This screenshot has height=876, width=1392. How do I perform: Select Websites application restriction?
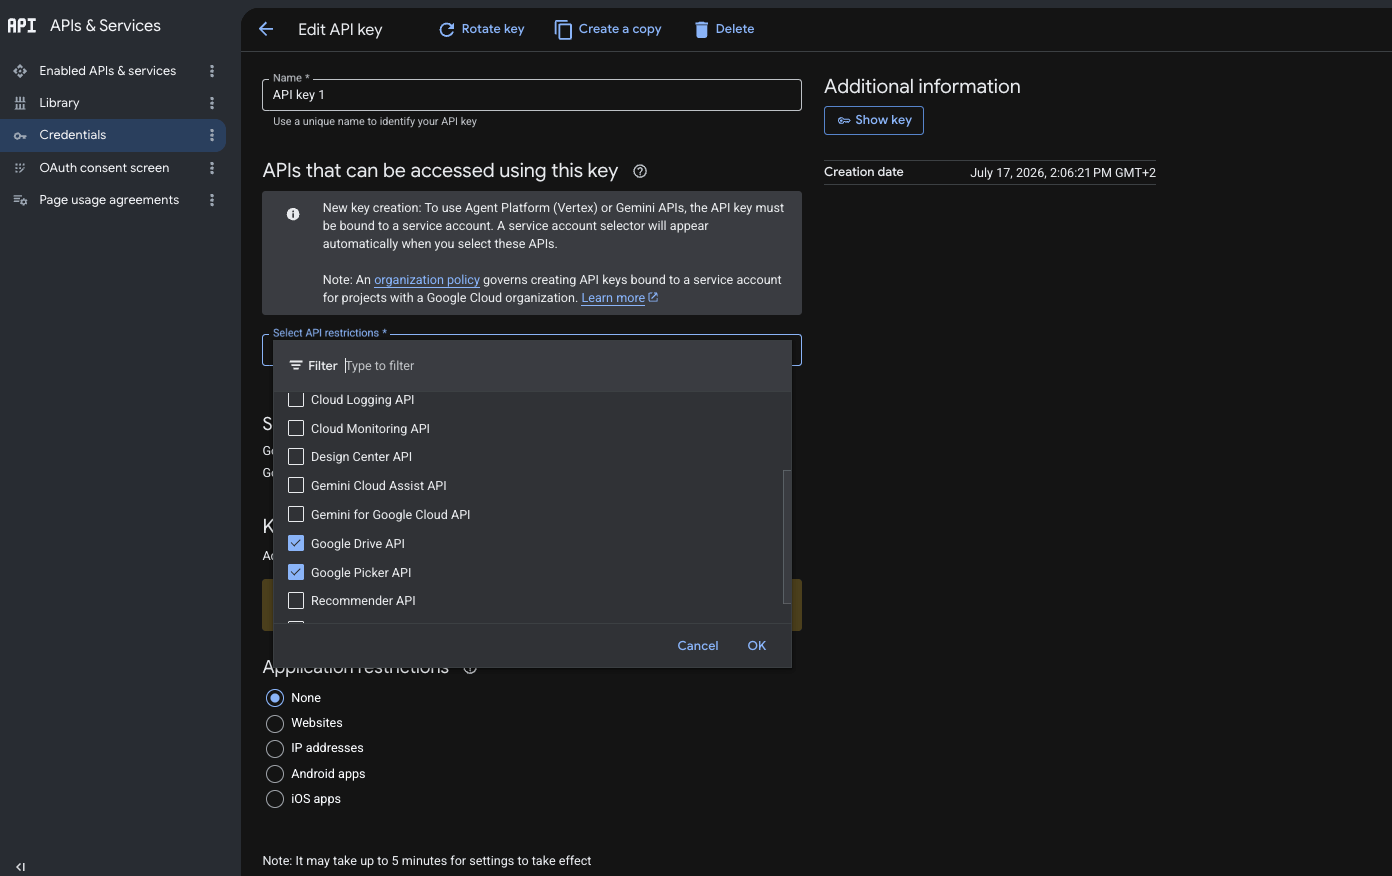[275, 723]
